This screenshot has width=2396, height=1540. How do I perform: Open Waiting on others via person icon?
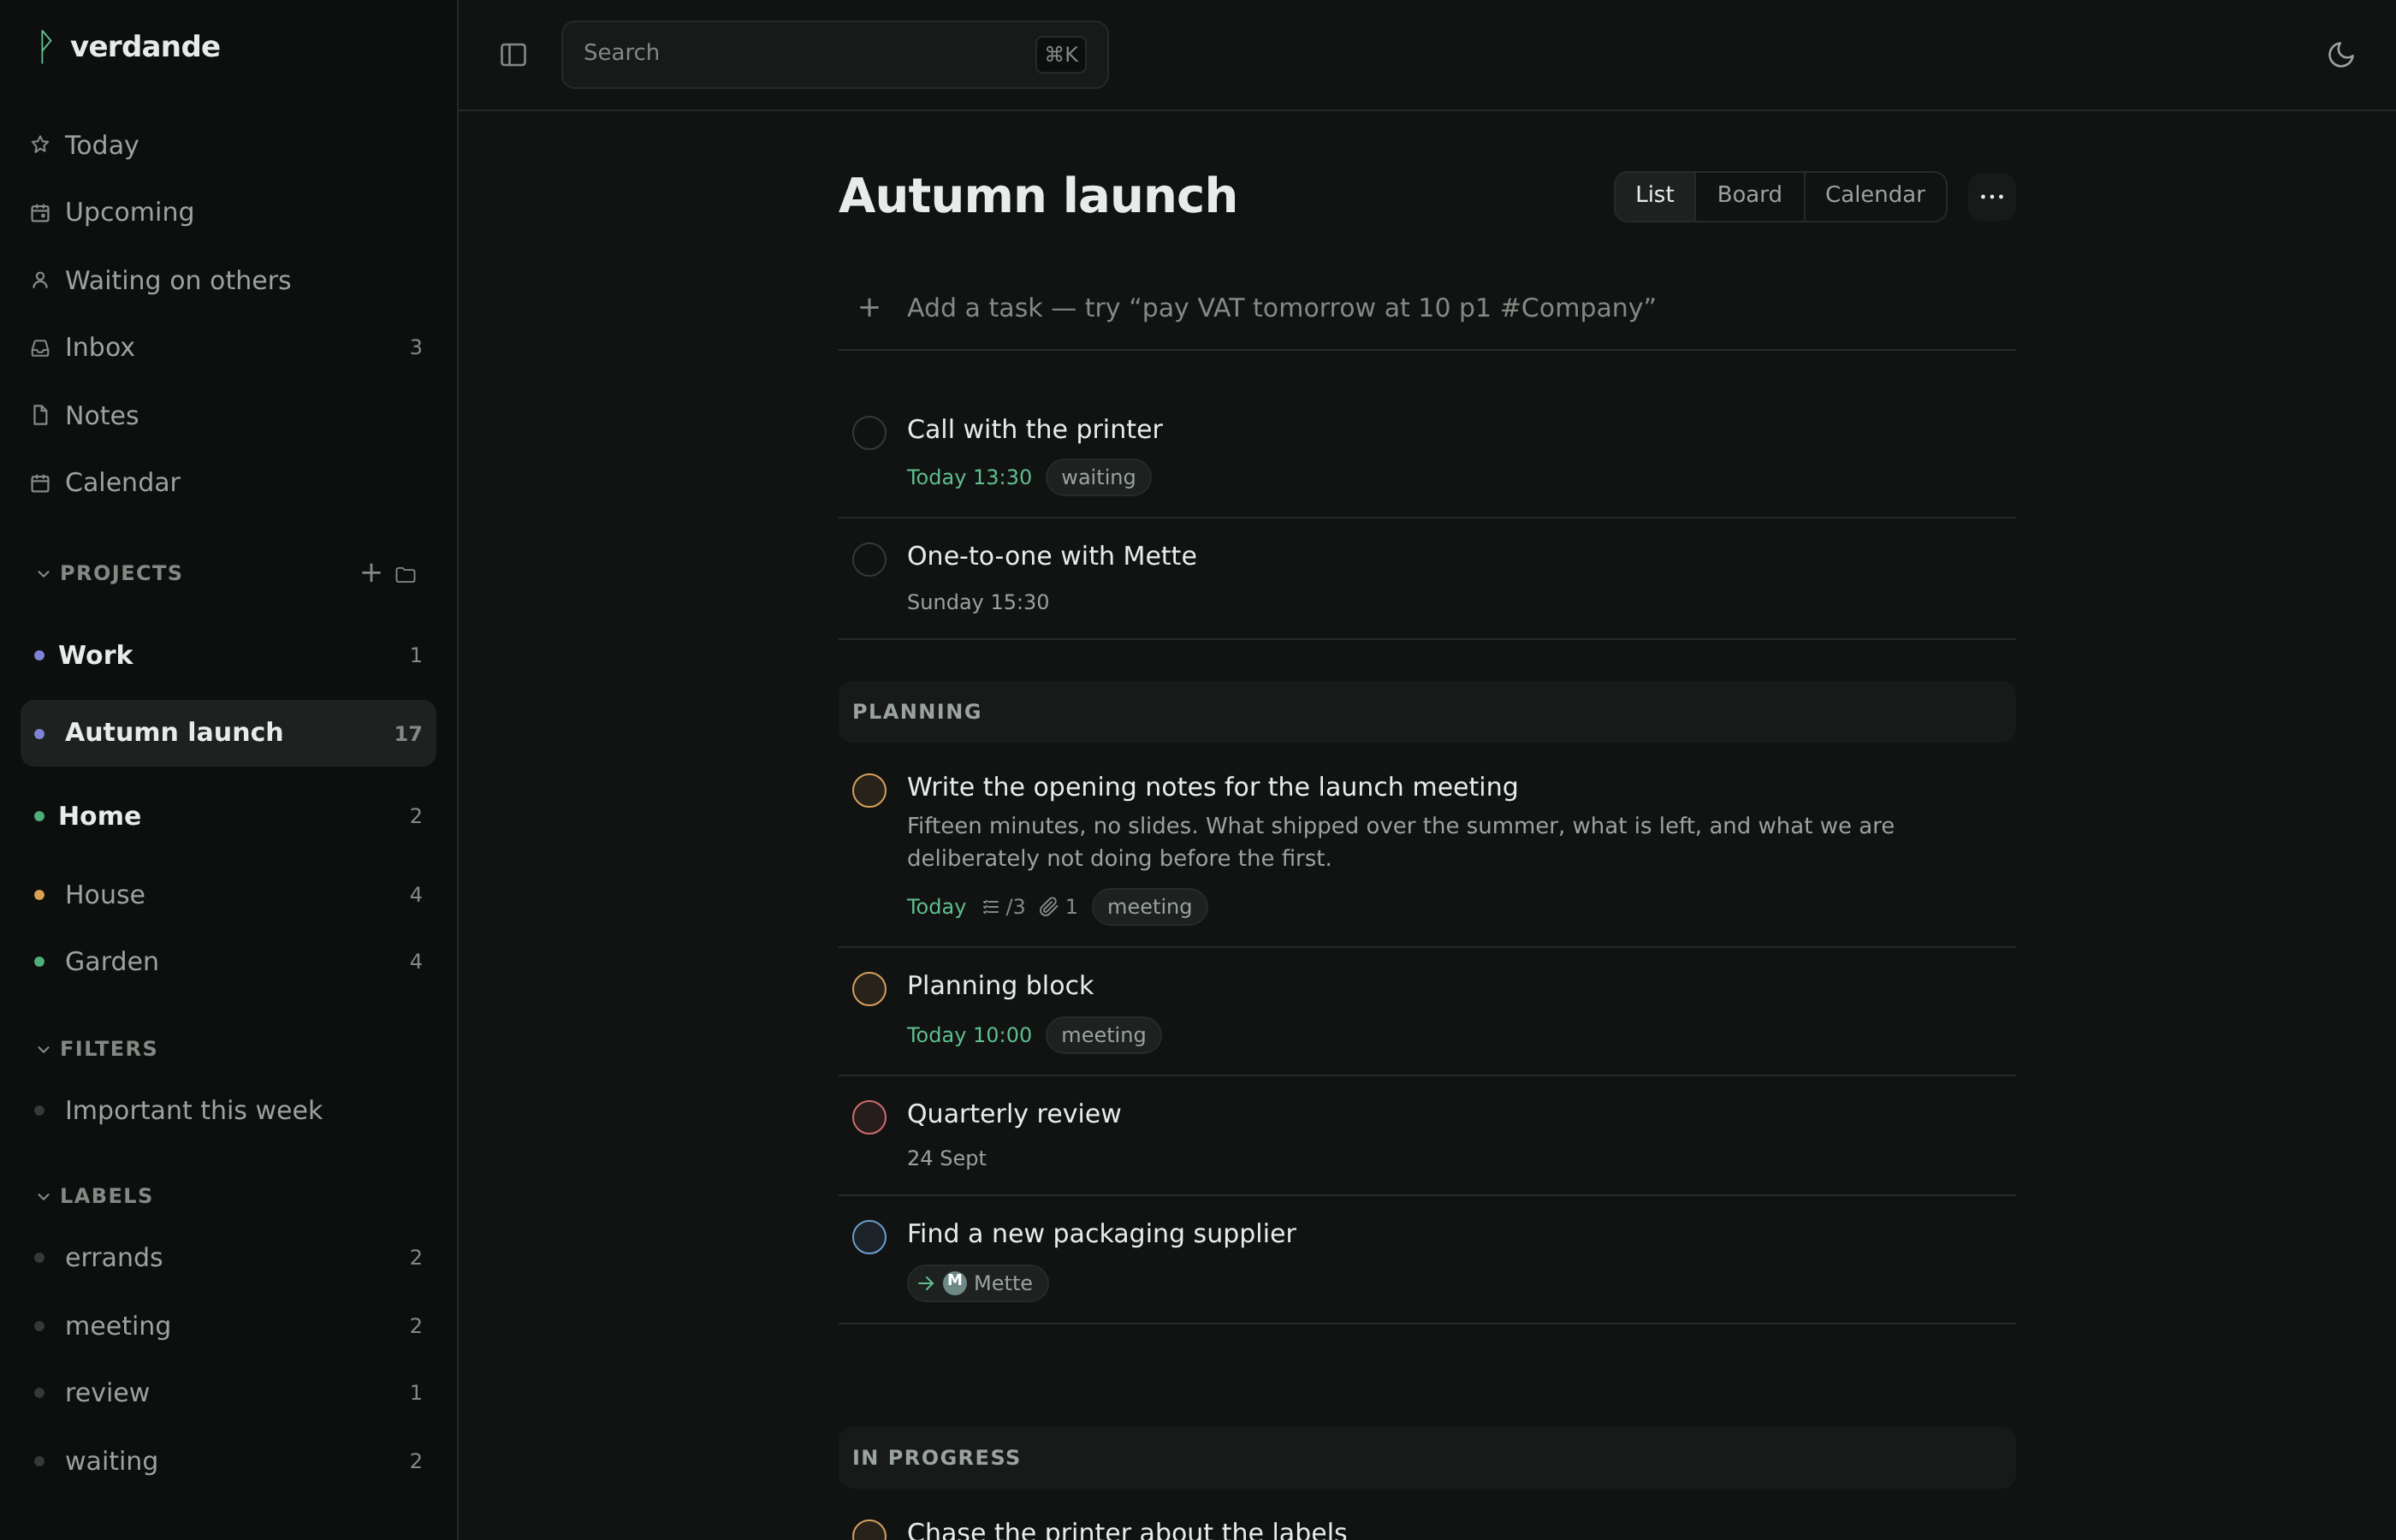click(x=40, y=280)
